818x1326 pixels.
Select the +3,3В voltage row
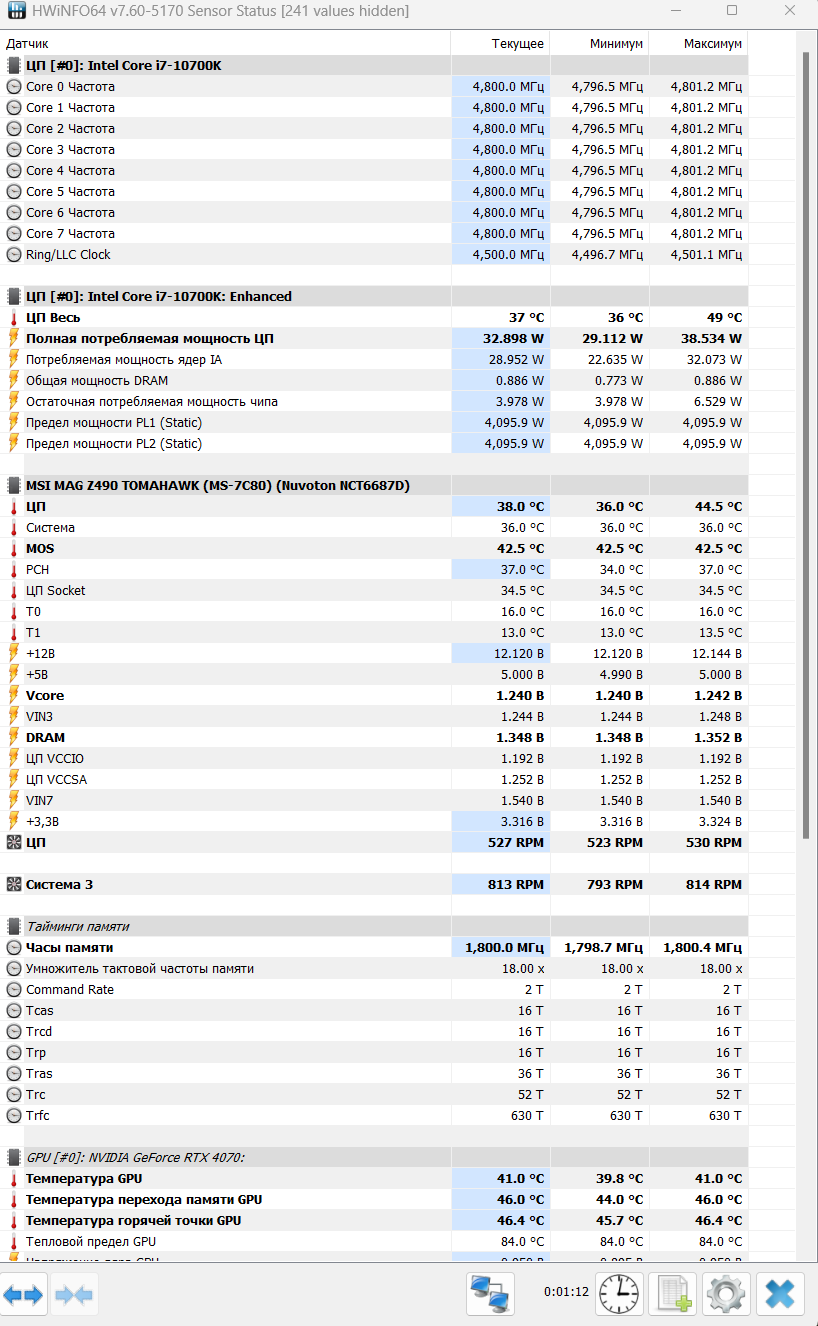[374, 822]
